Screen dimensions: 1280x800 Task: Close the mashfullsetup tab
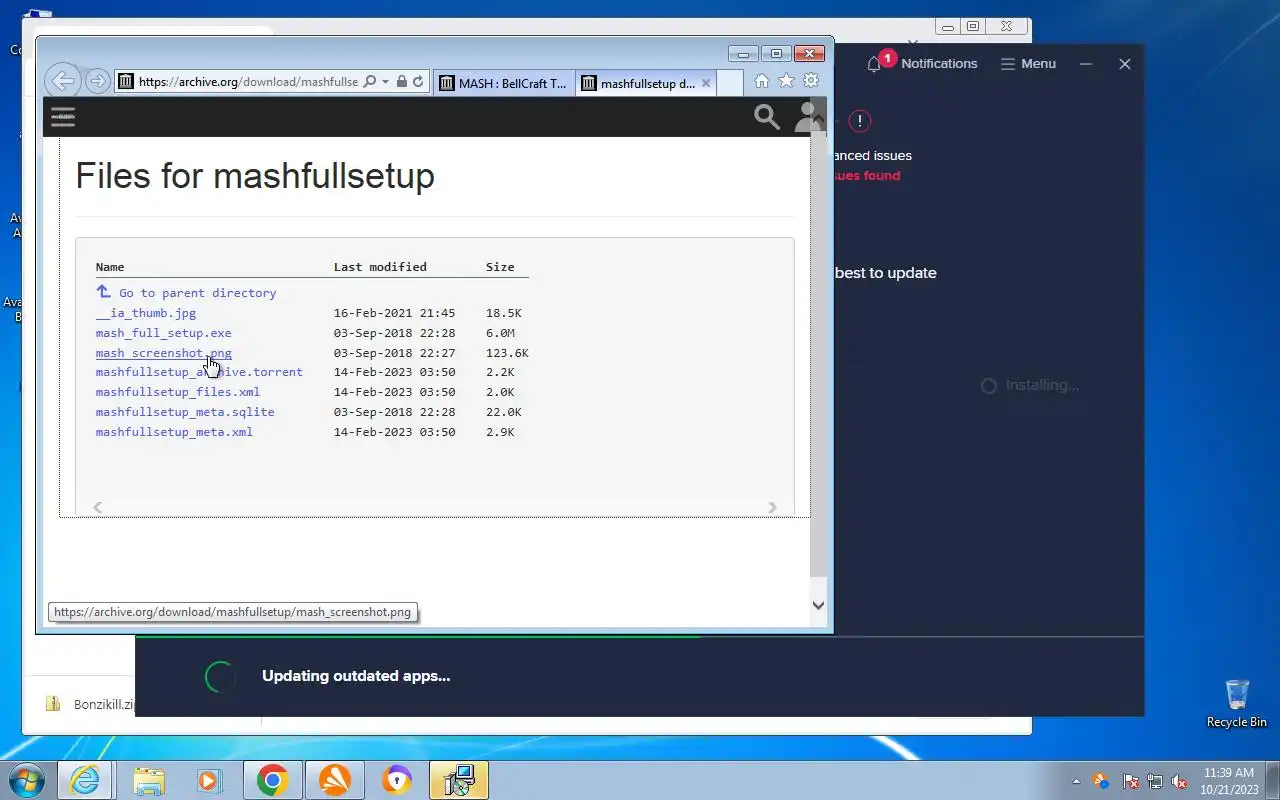click(x=706, y=83)
